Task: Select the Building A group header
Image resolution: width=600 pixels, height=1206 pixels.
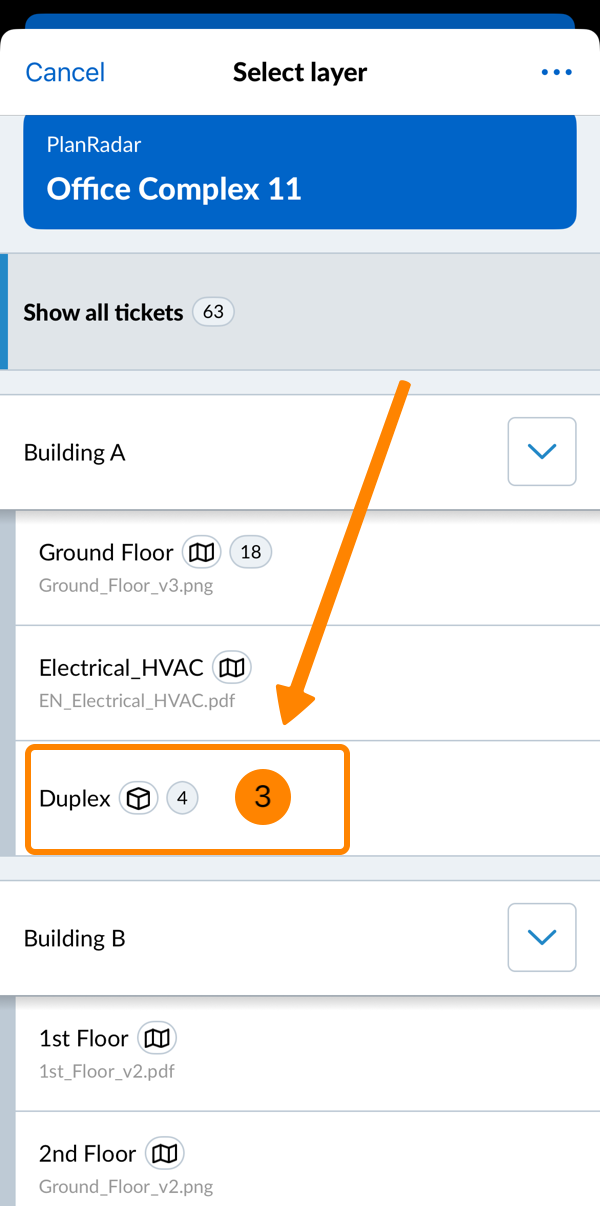Action: click(x=200, y=453)
